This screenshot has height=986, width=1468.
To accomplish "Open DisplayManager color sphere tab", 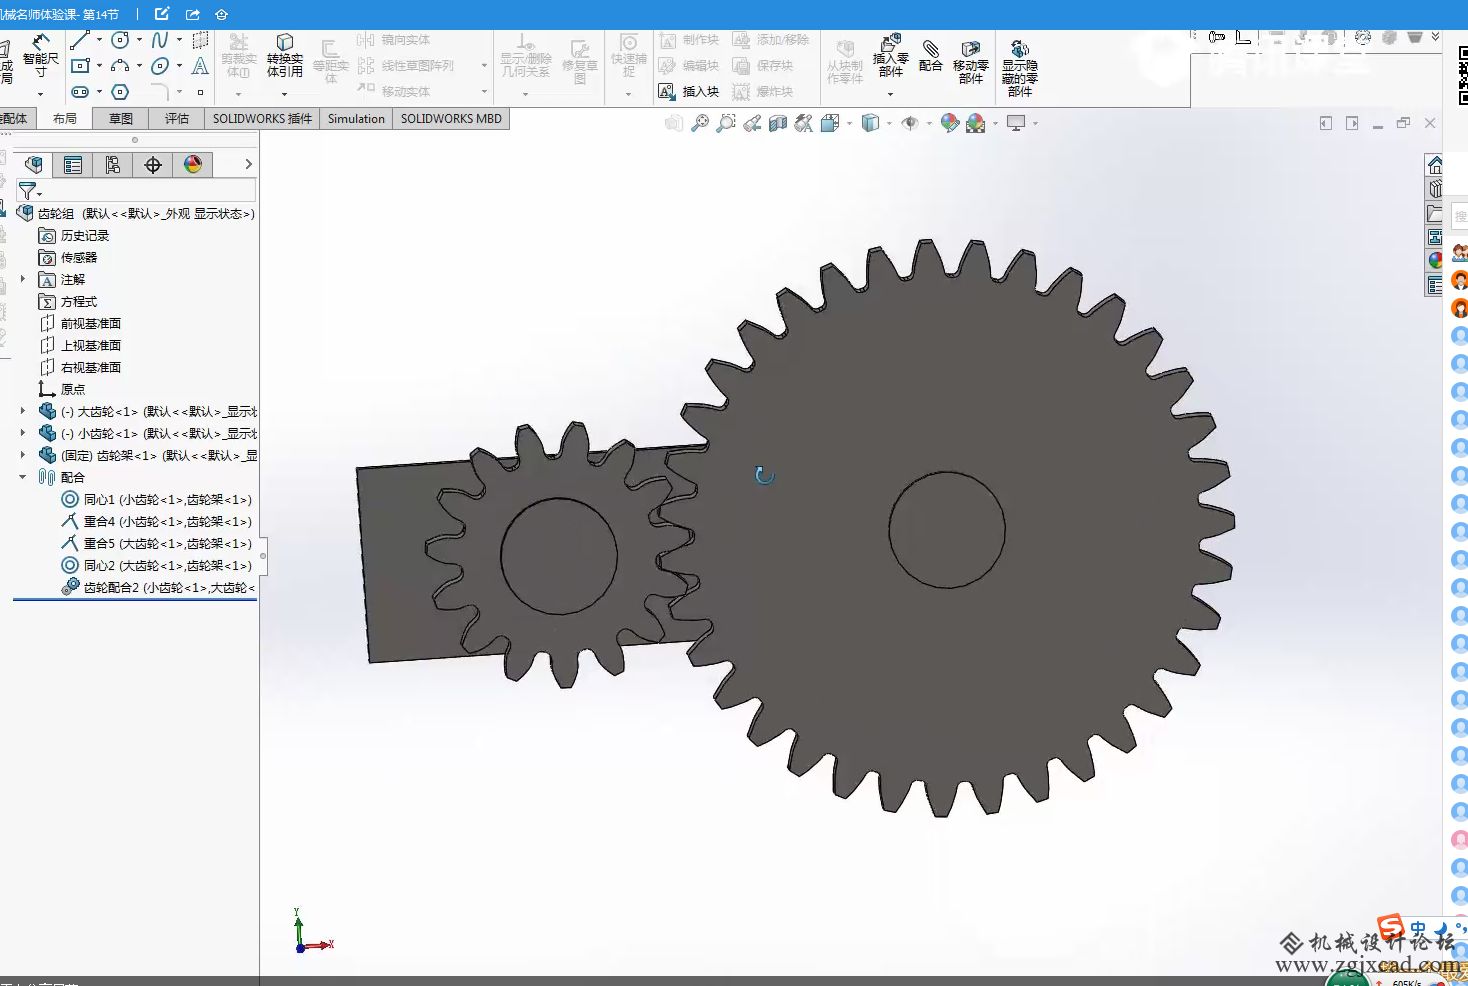I will pos(193,165).
